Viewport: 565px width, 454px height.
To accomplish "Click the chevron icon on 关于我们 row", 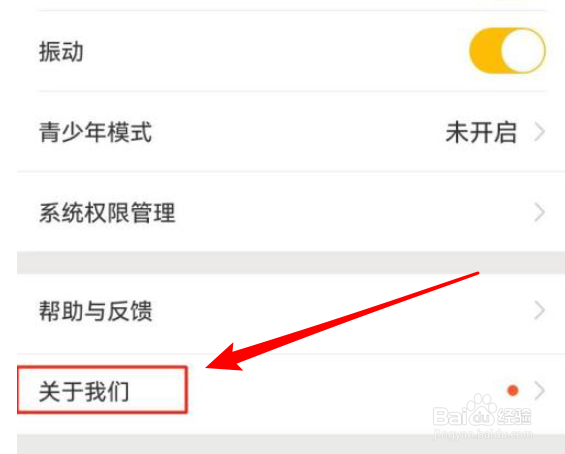I will pos(539,391).
